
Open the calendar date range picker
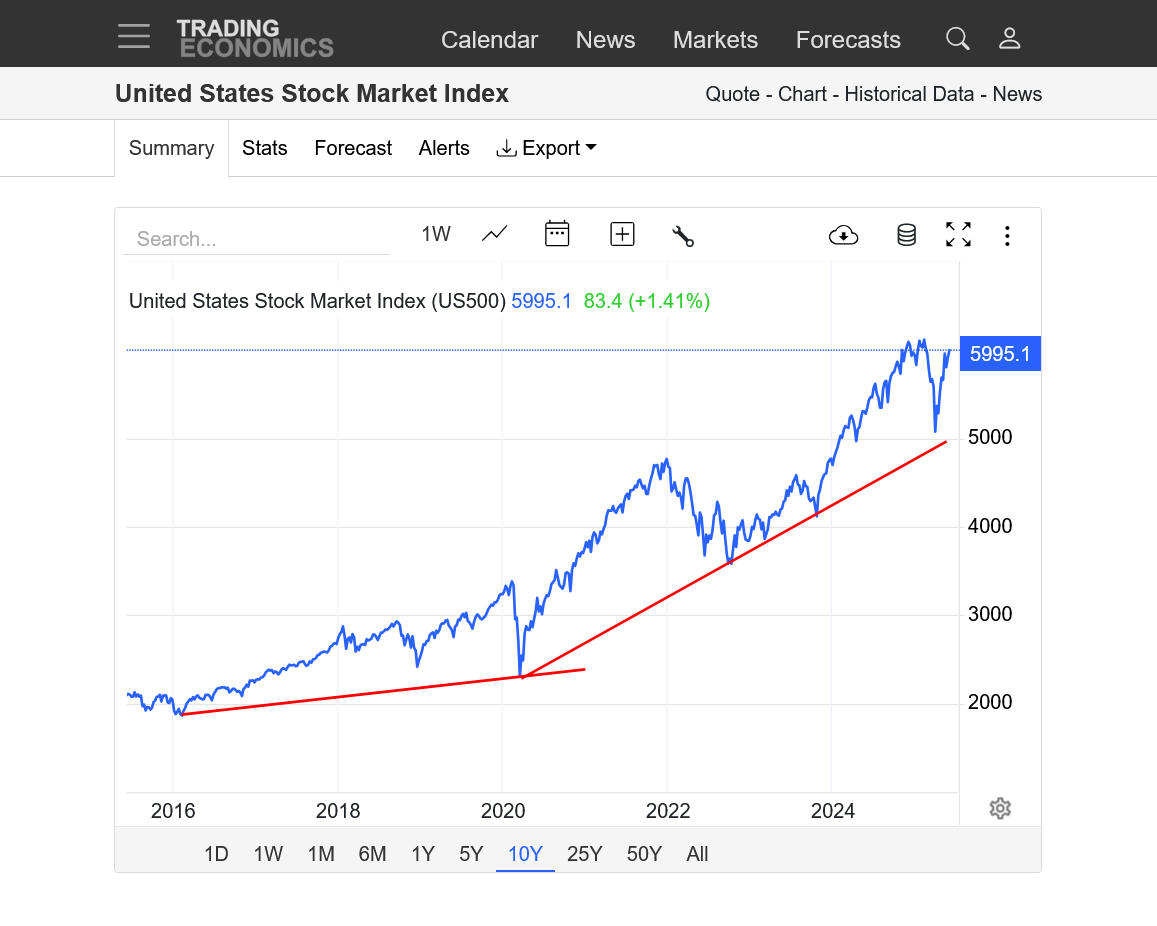point(557,234)
